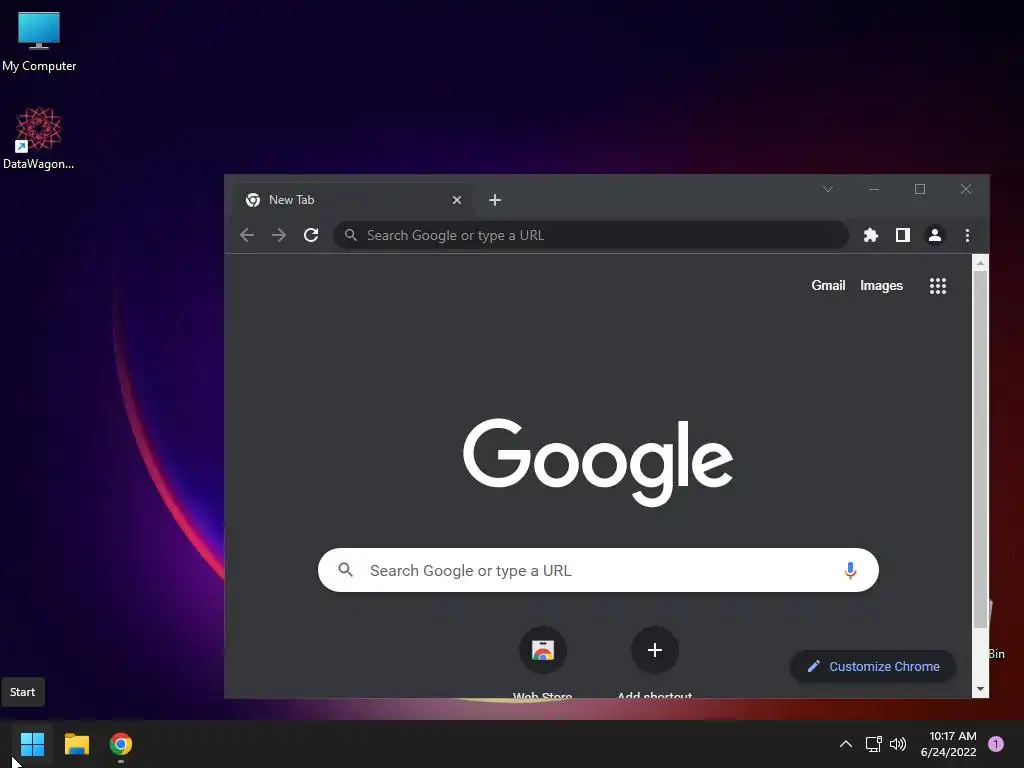The image size is (1024, 768).
Task: Close the New Tab tab
Action: coord(457,200)
